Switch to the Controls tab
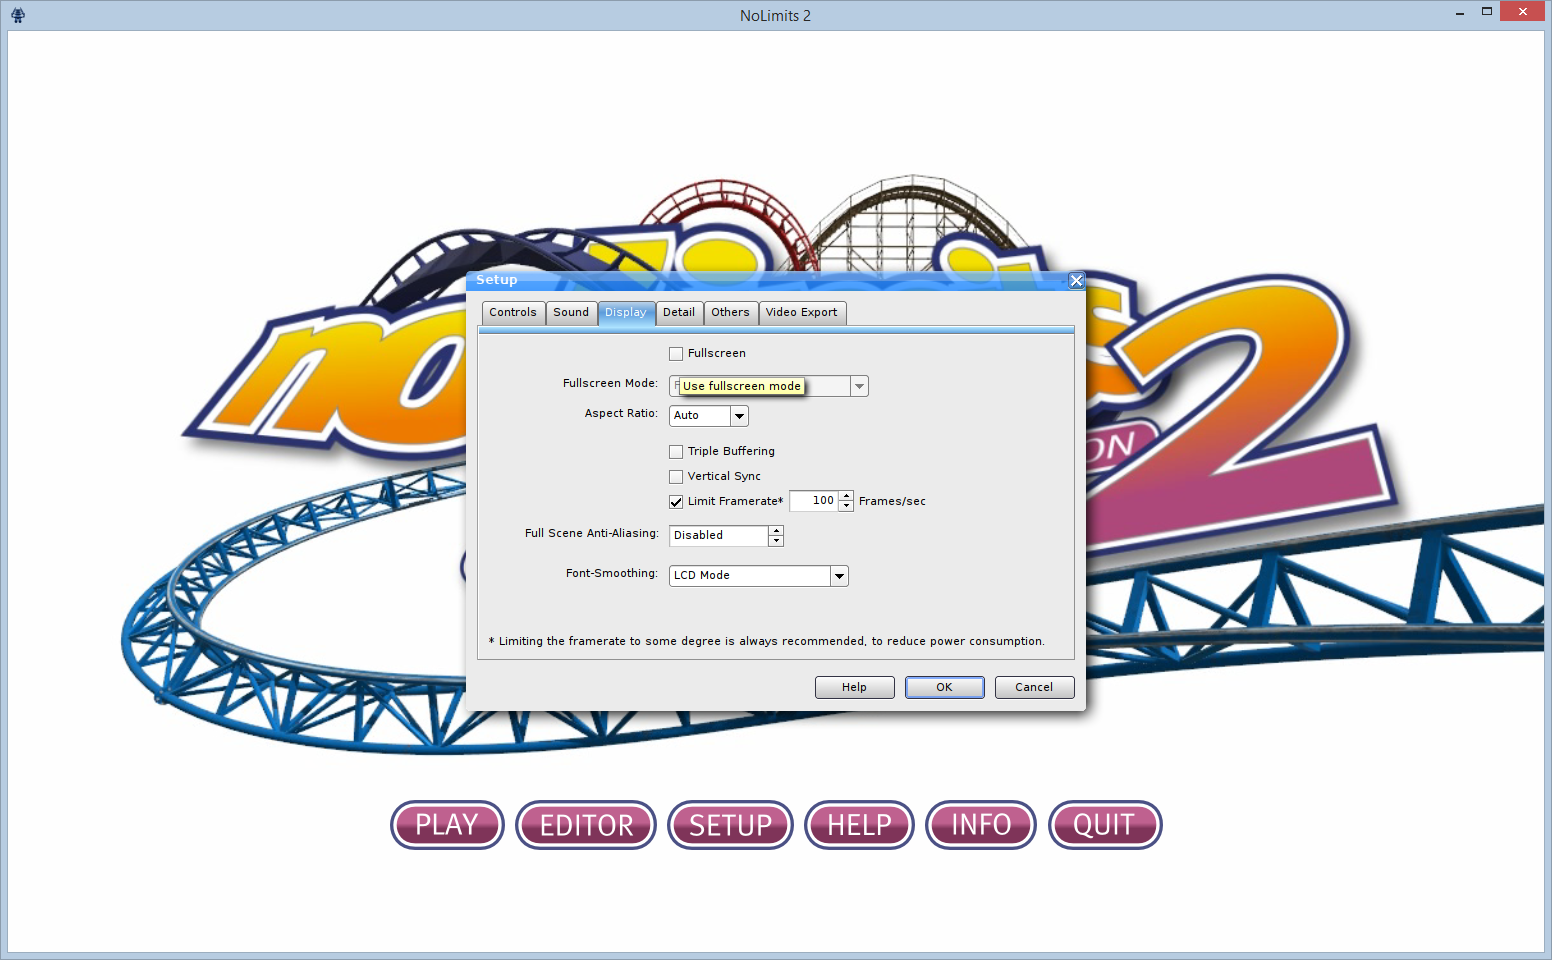Screen dimensions: 1552x960 point(513,313)
